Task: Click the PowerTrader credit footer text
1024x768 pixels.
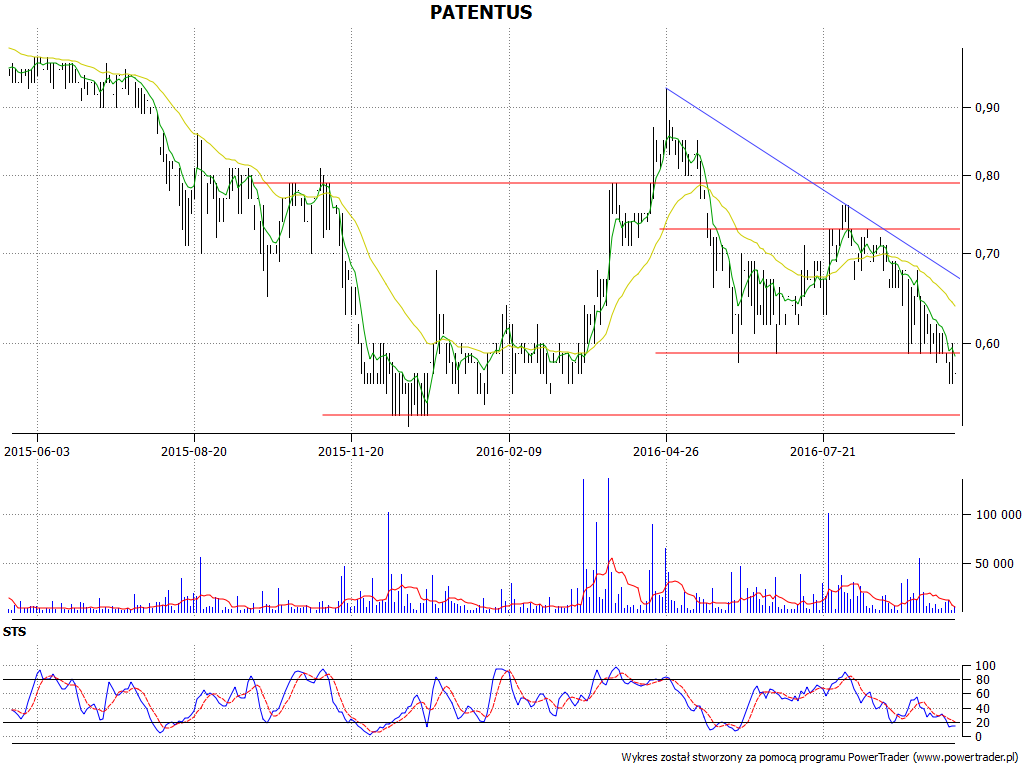Action: (x=820, y=757)
